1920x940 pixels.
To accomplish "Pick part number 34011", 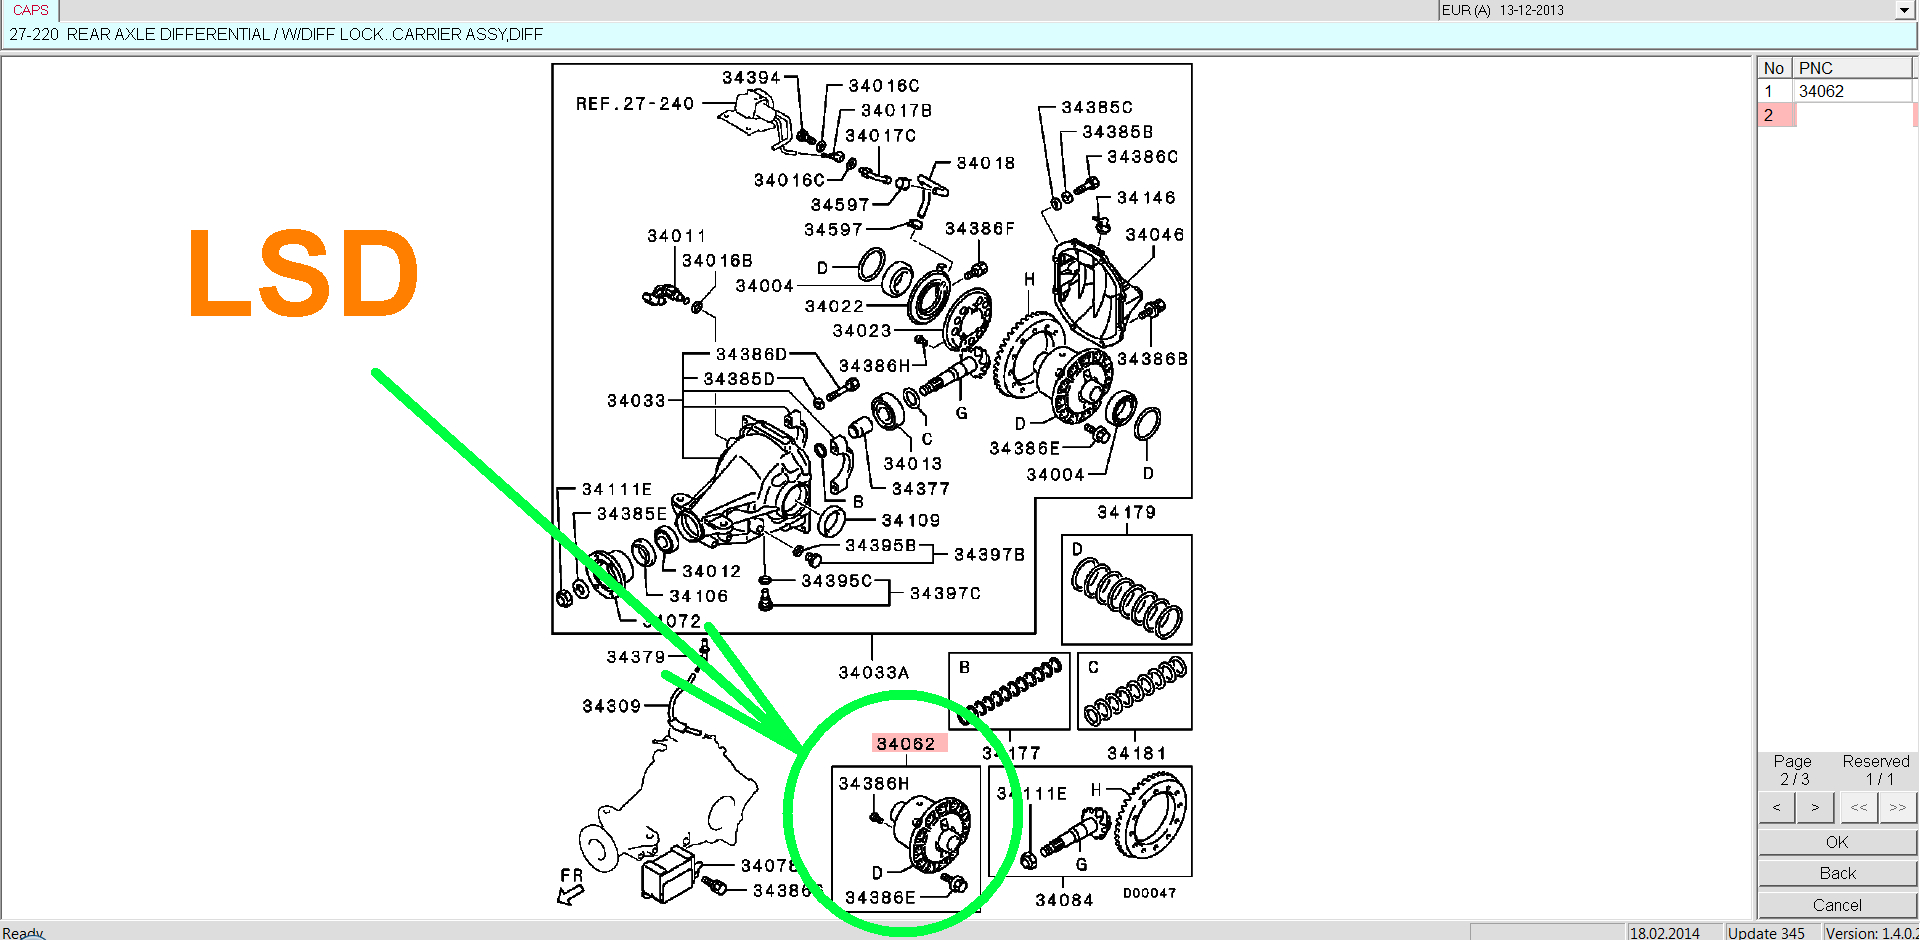I will (x=676, y=236).
